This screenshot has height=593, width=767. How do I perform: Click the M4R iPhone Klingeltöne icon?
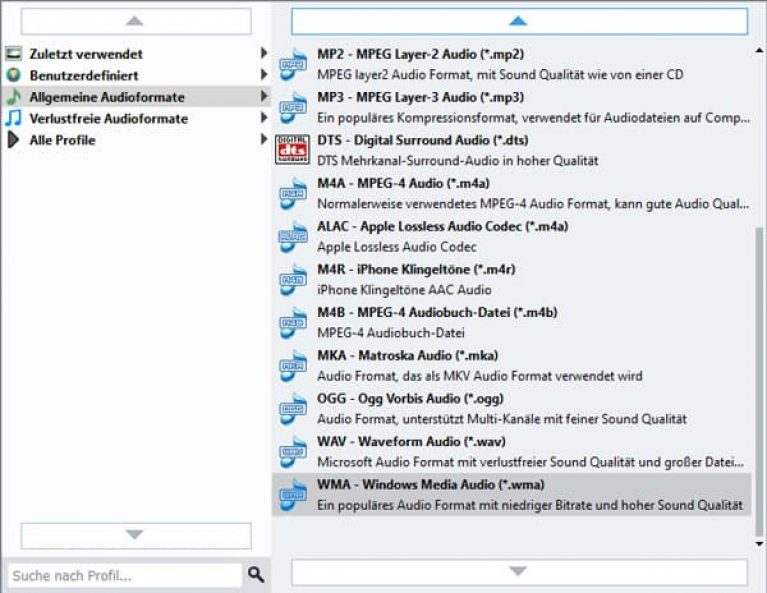point(293,279)
